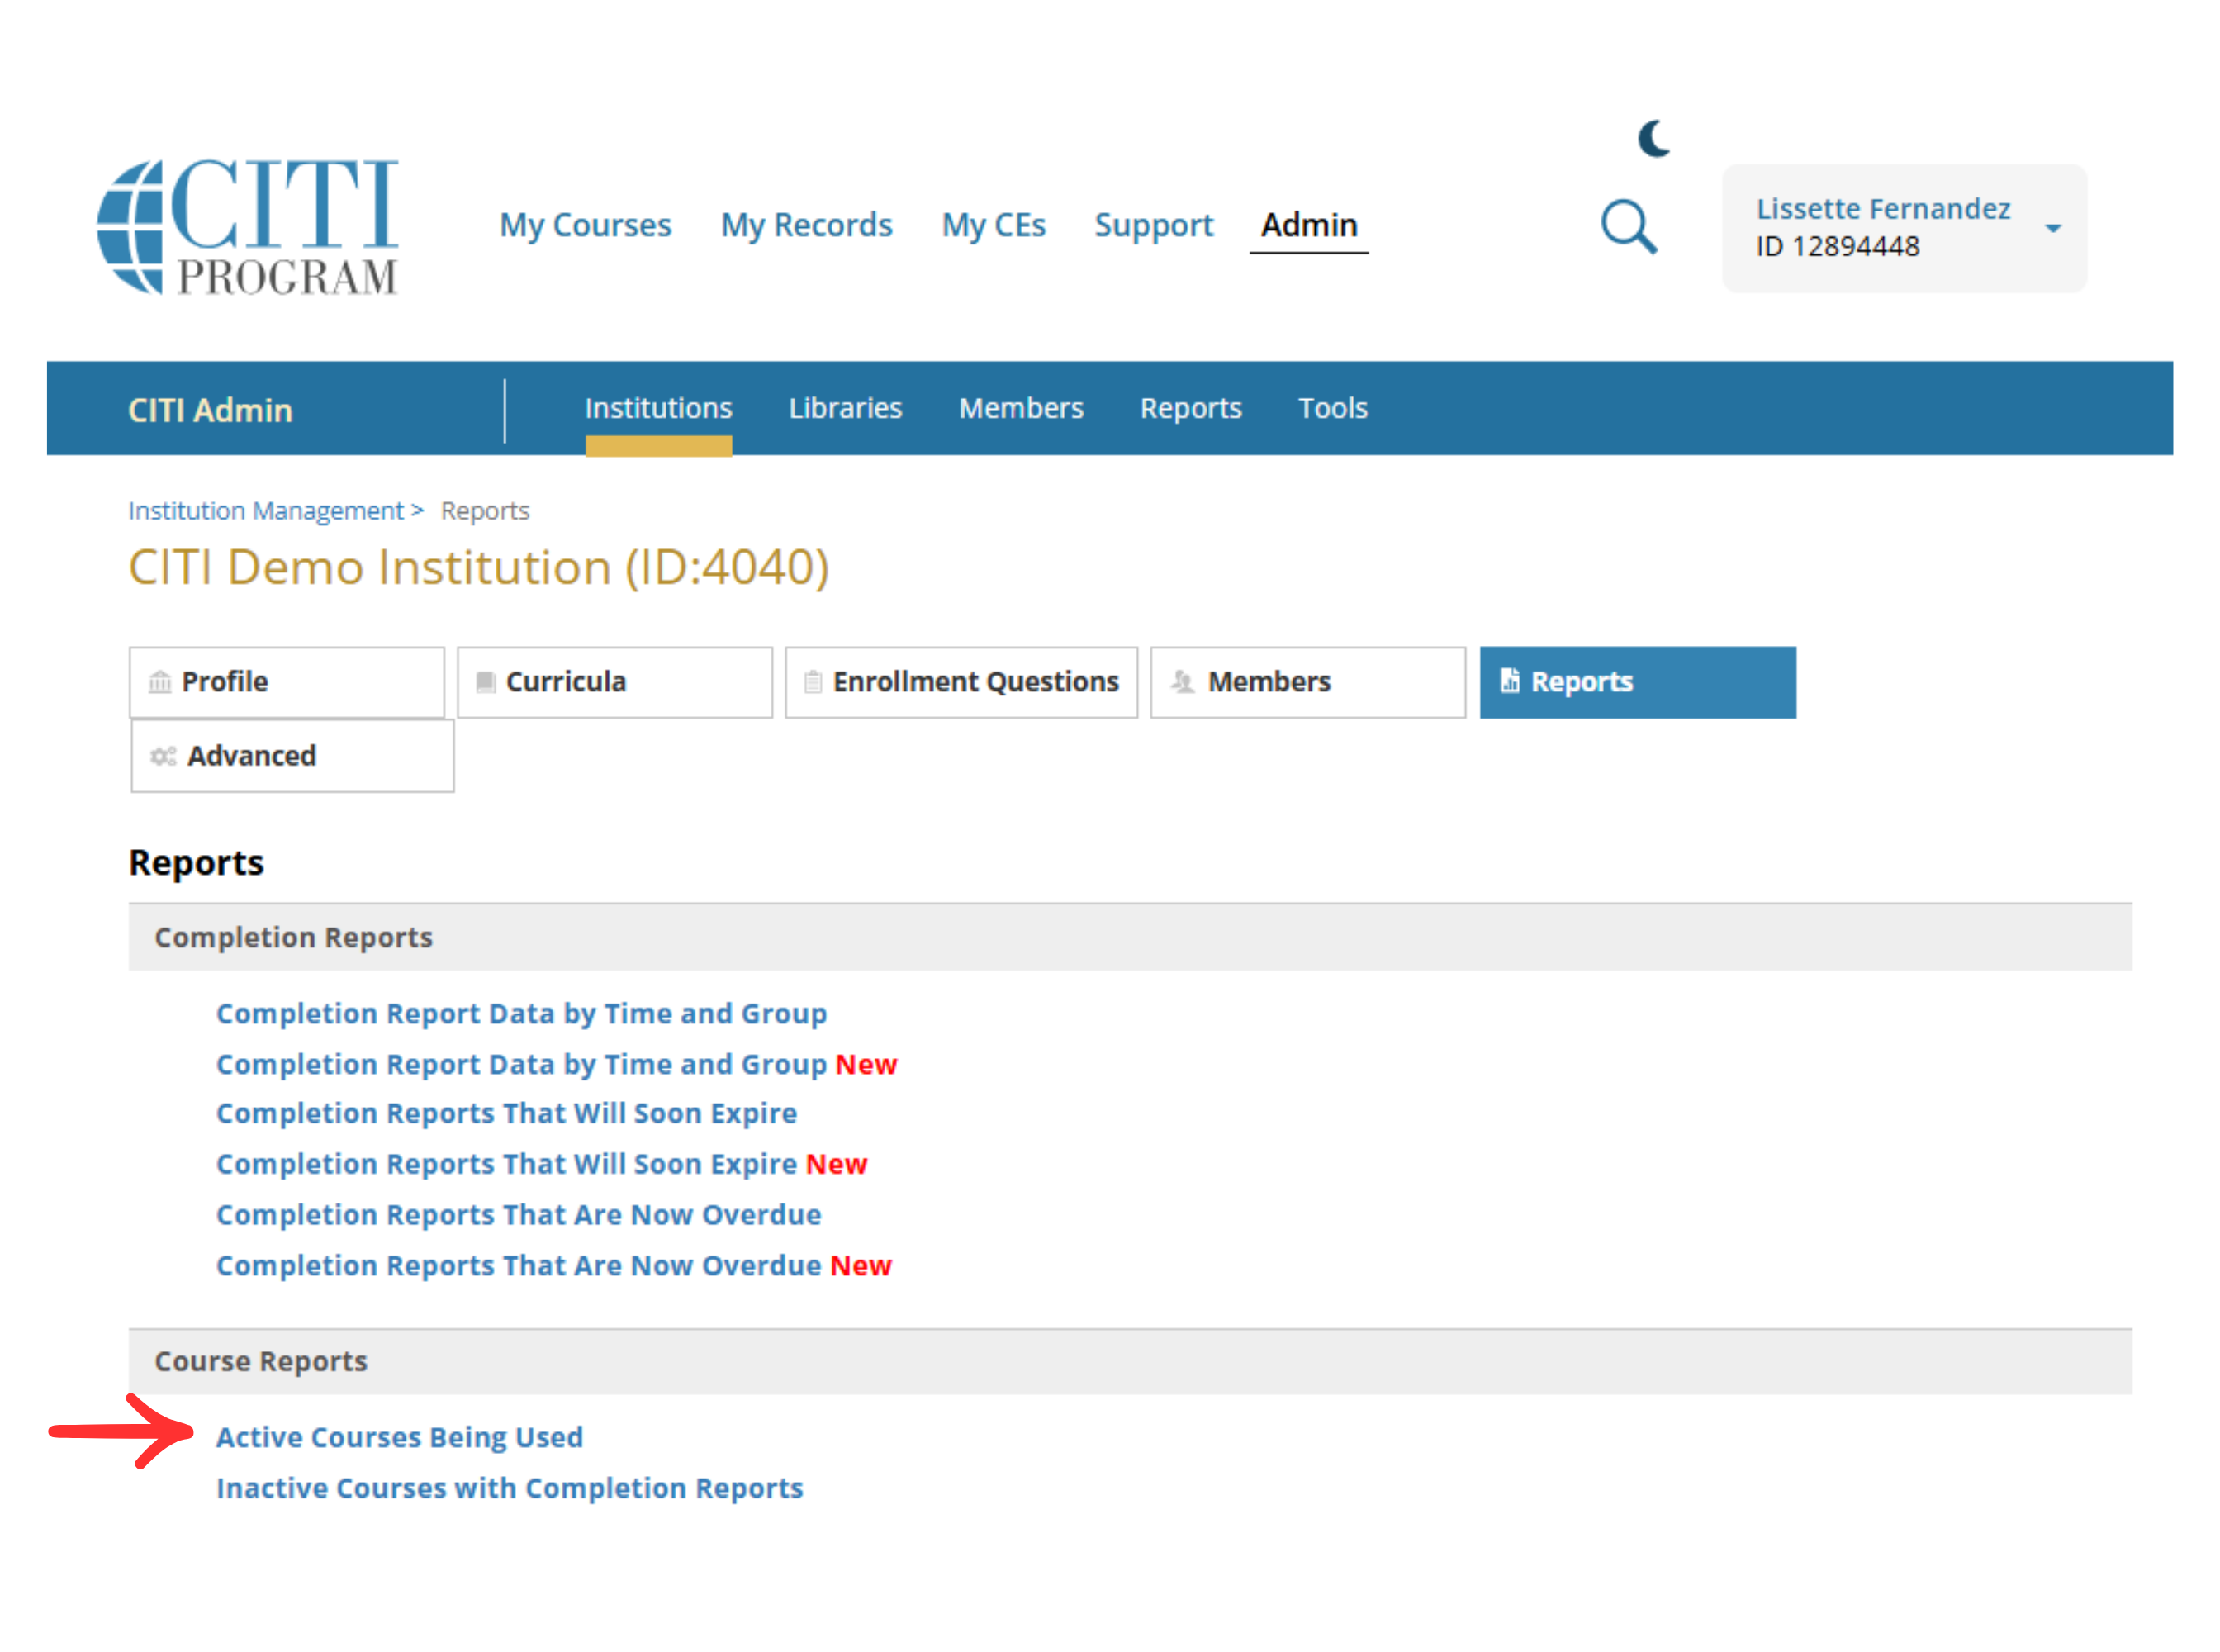Open My Records in top navigation
Screen dimensions: 2220x1652
pos(806,225)
